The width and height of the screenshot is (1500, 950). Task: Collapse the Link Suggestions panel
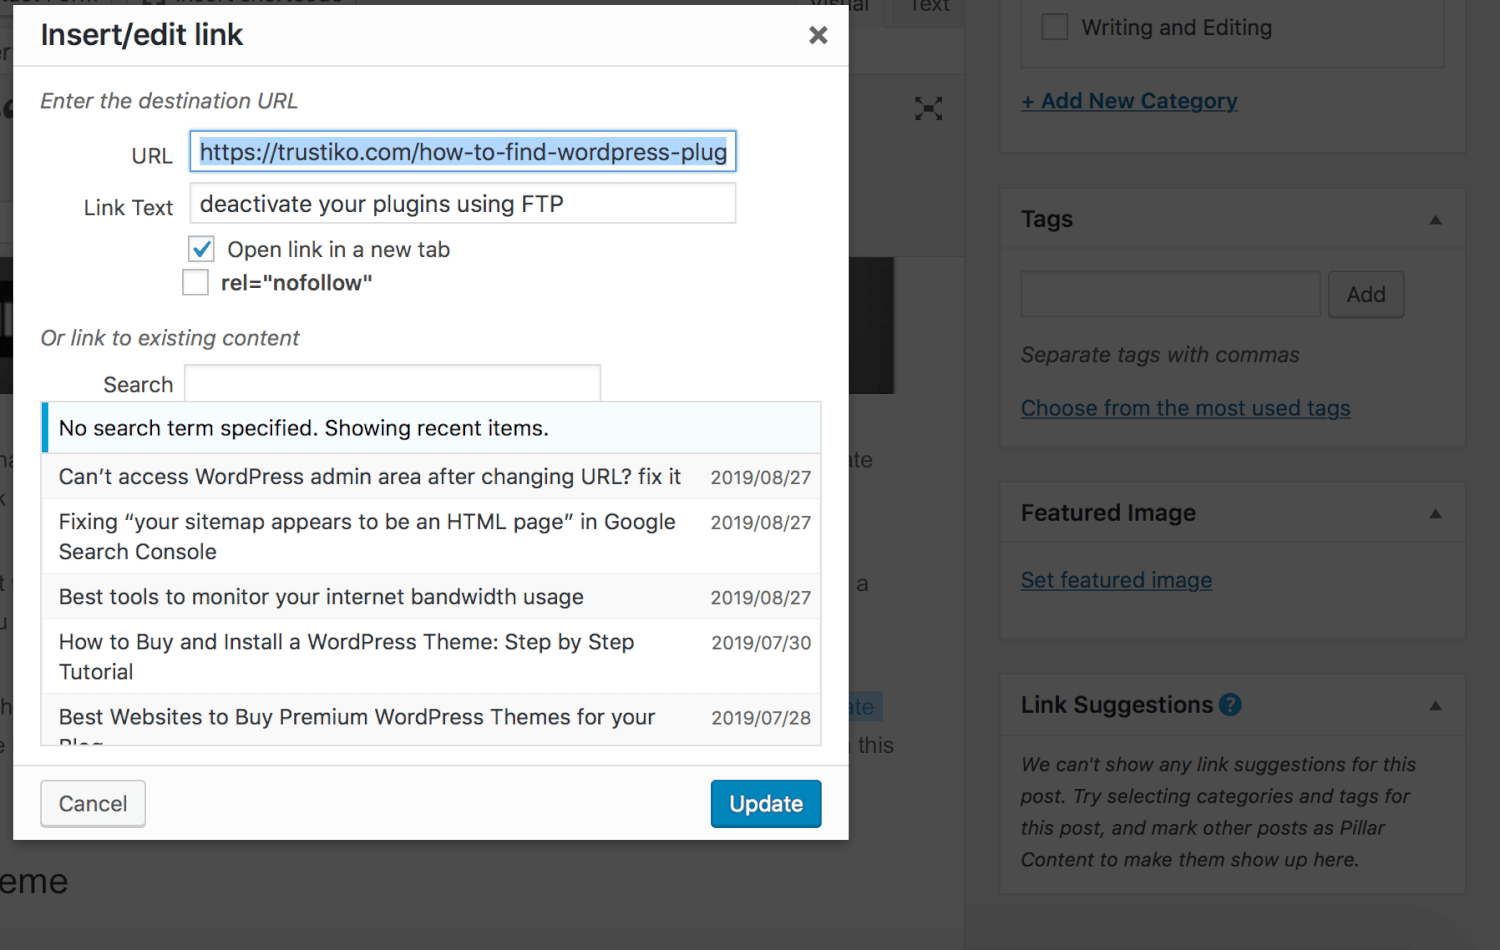pos(1435,705)
